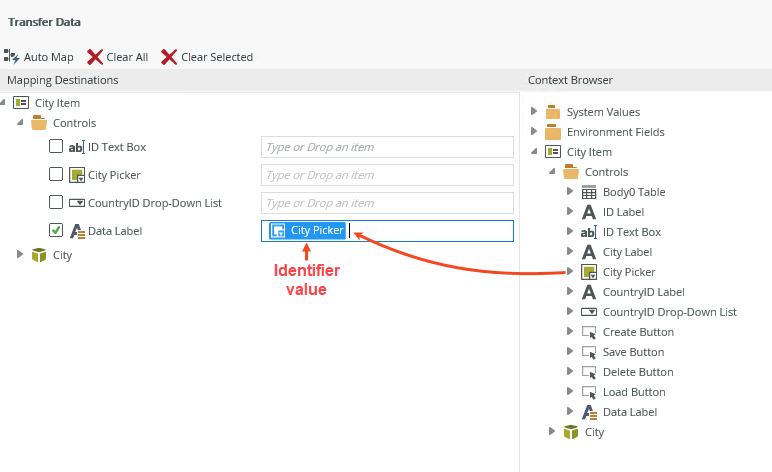Screen dimensions: 772x472
Task: Click the Clear All button label
Action: pyautogui.click(x=127, y=57)
